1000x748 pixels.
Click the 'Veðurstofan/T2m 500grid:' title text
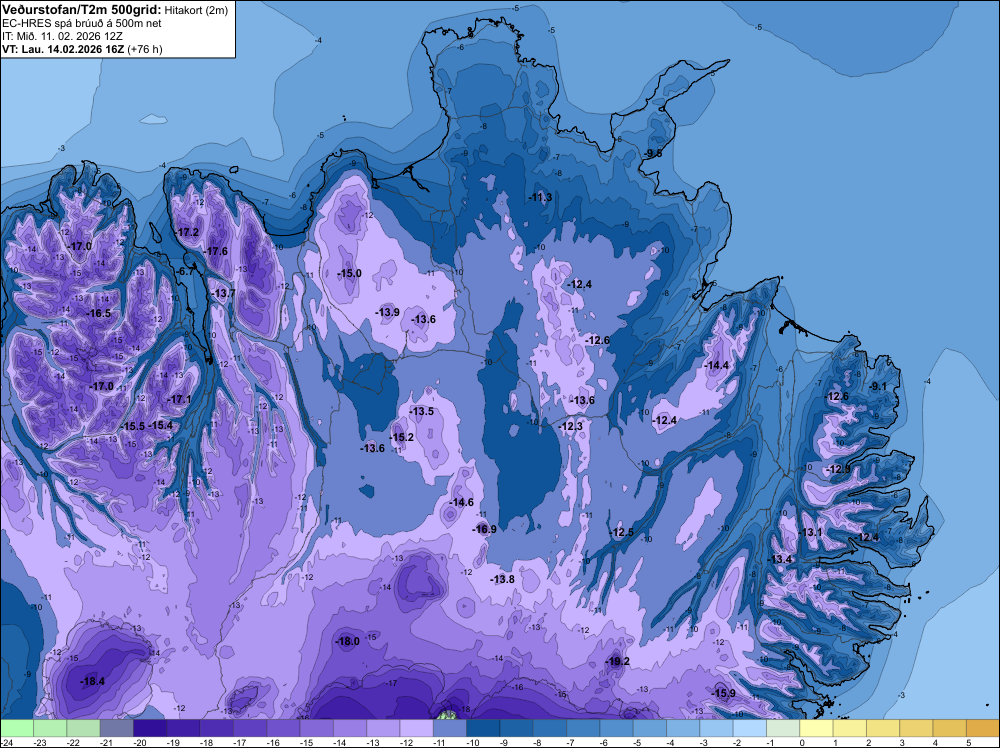[x=82, y=10]
